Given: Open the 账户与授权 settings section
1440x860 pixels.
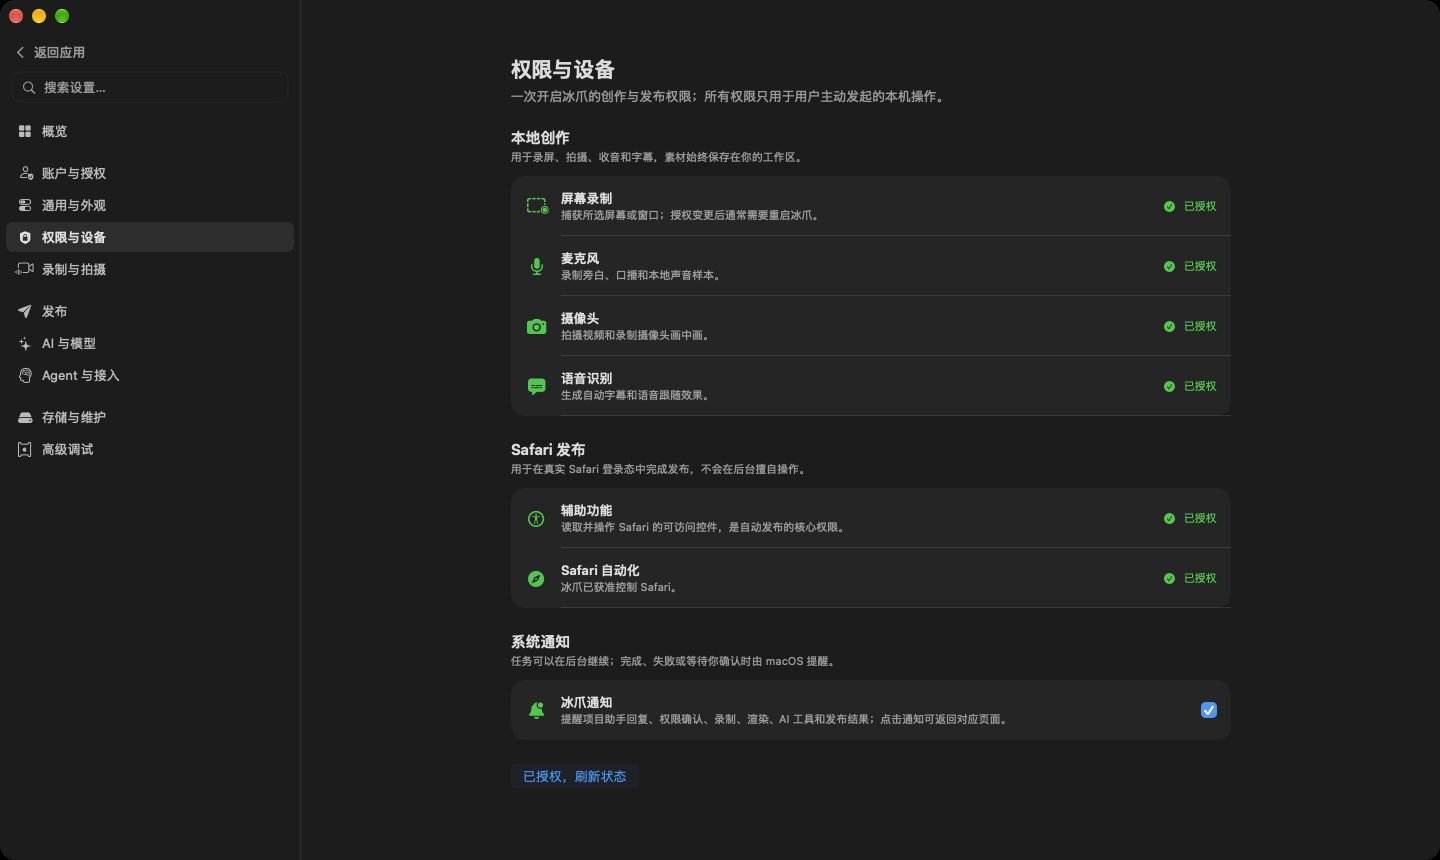Looking at the screenshot, I should pyautogui.click(x=150, y=173).
